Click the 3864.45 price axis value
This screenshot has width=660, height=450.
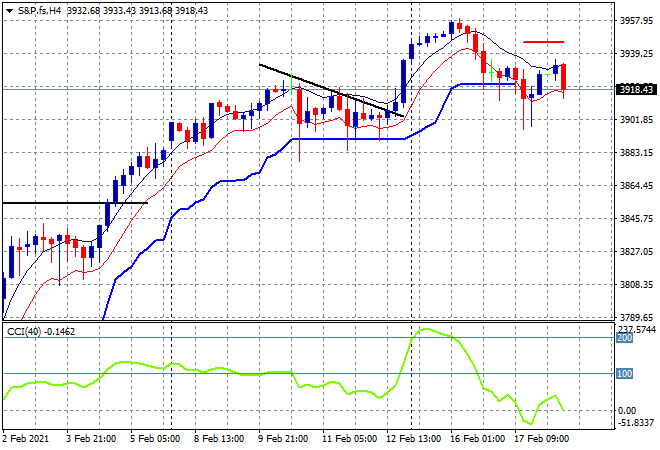click(x=636, y=186)
